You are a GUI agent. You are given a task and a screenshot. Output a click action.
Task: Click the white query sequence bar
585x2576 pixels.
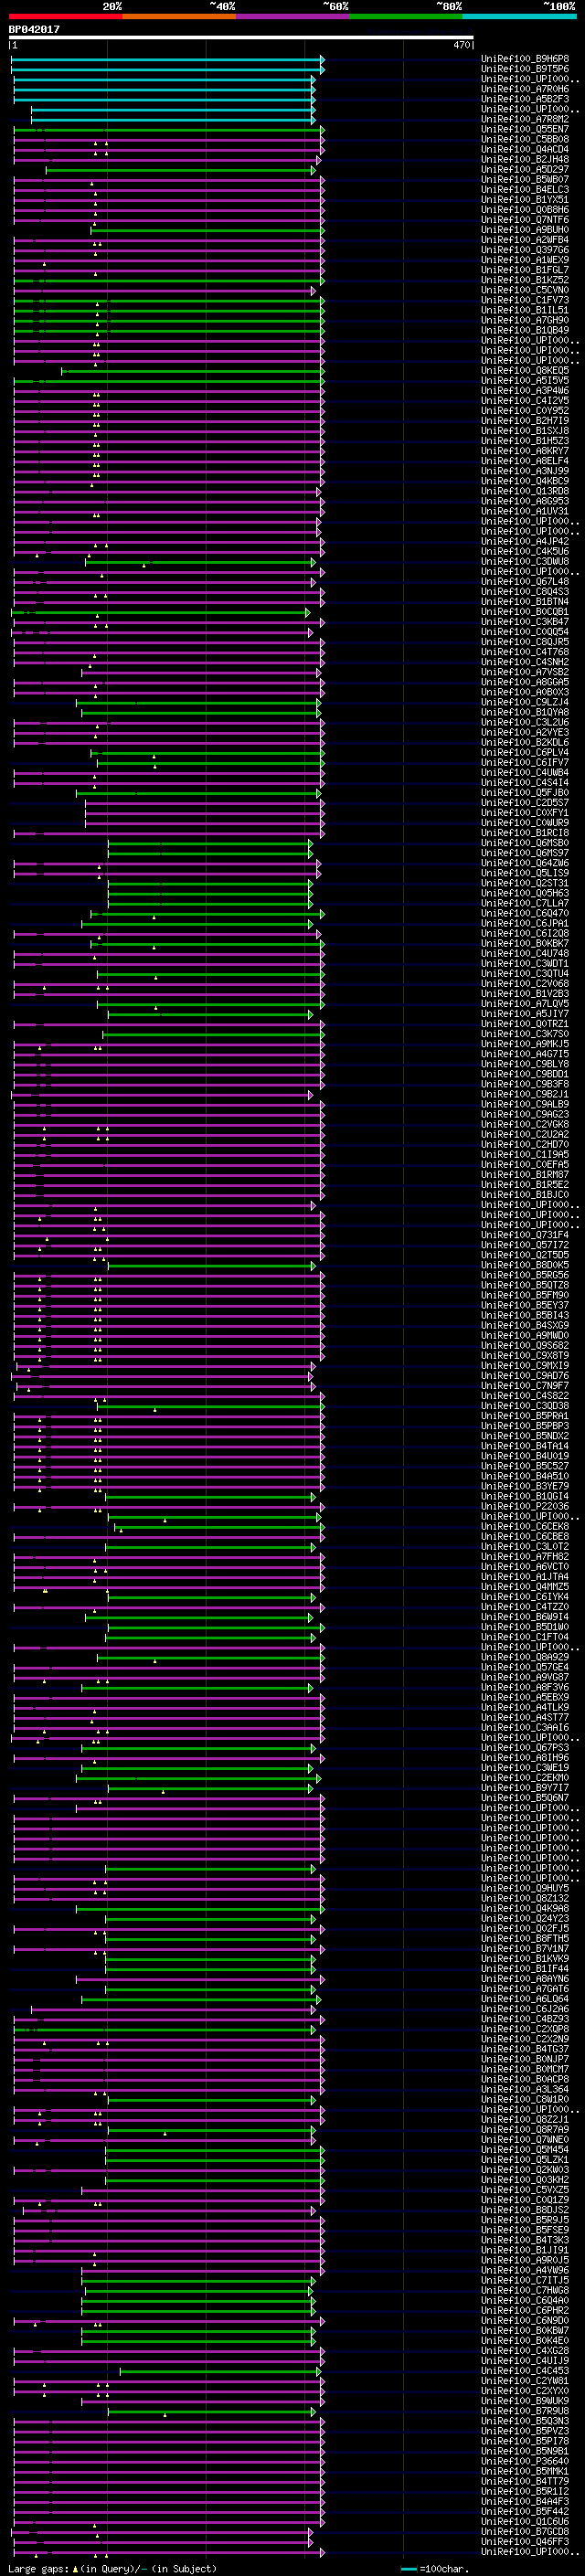coord(241,38)
